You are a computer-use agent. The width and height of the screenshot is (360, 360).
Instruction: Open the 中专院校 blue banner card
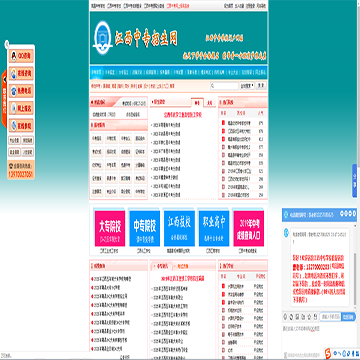[145, 228]
